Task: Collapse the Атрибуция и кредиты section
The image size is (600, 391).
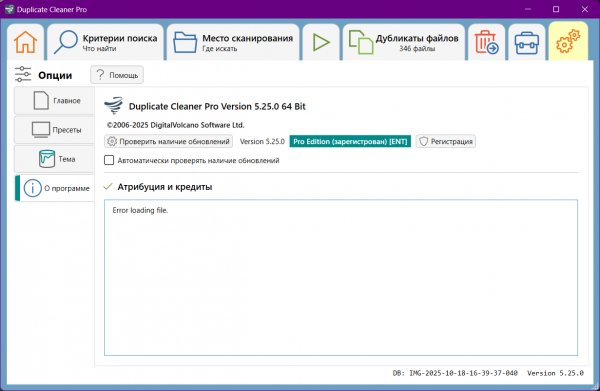Action: click(x=108, y=187)
